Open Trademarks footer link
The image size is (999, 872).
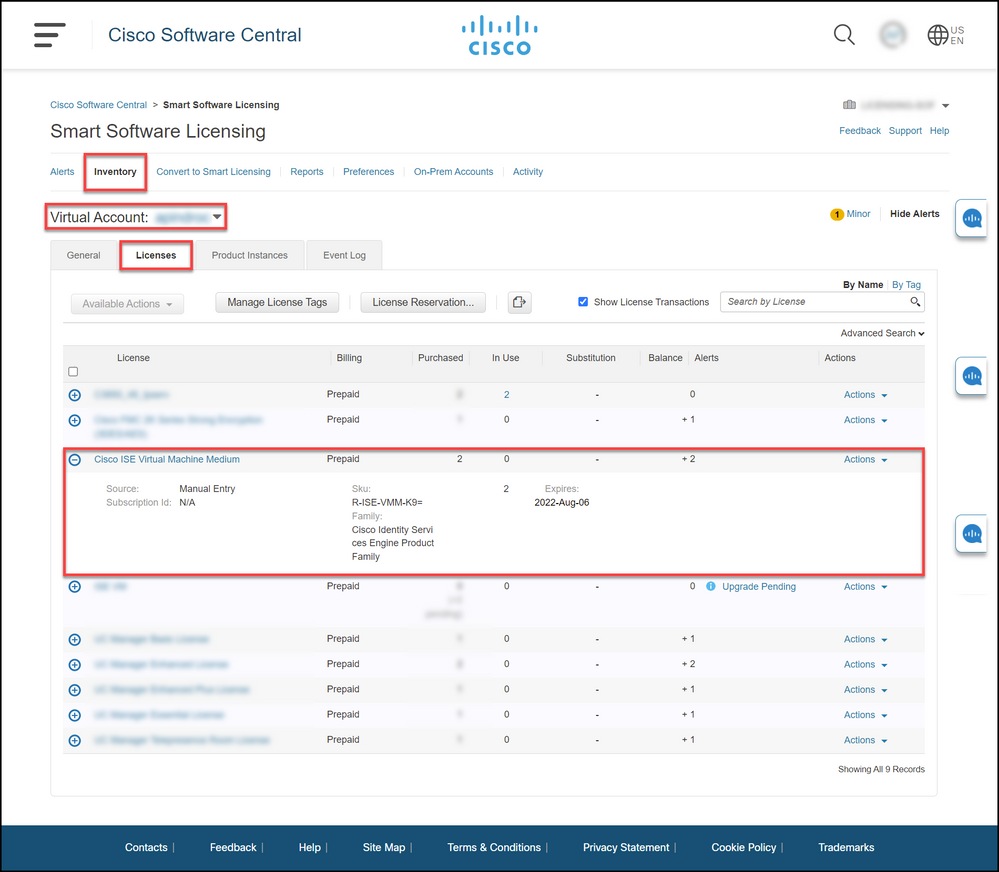tap(846, 847)
